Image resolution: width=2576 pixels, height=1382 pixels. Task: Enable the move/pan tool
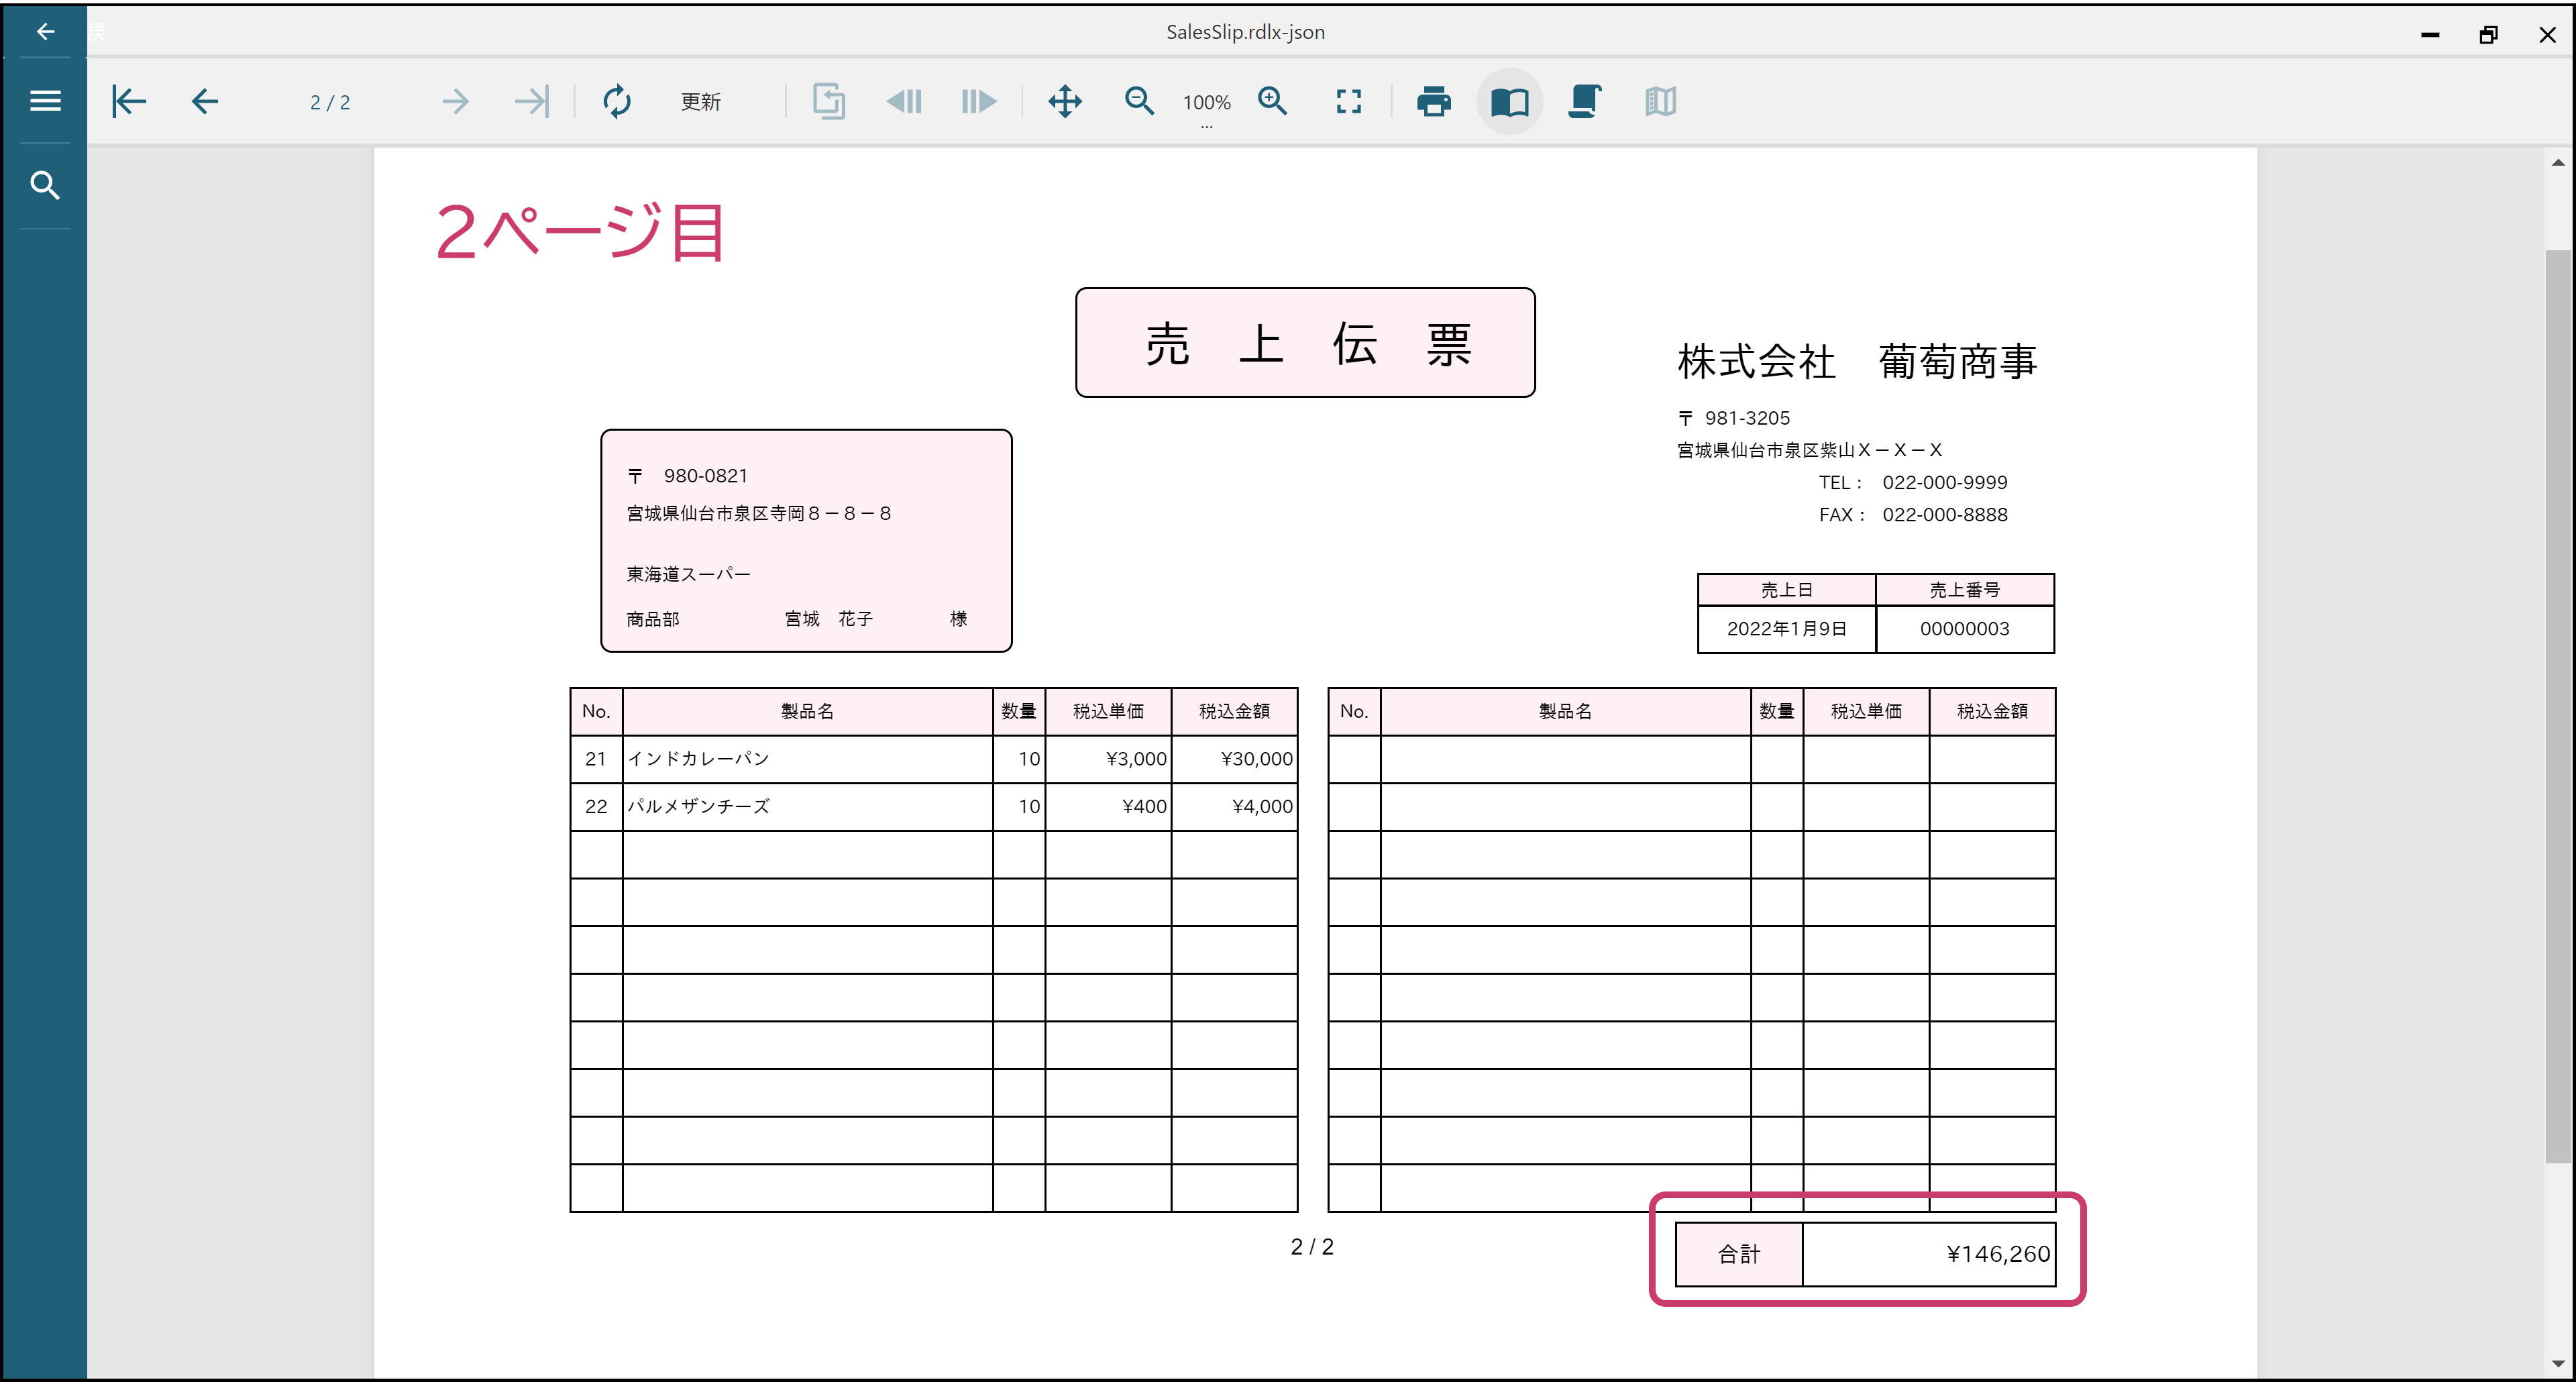click(1065, 101)
